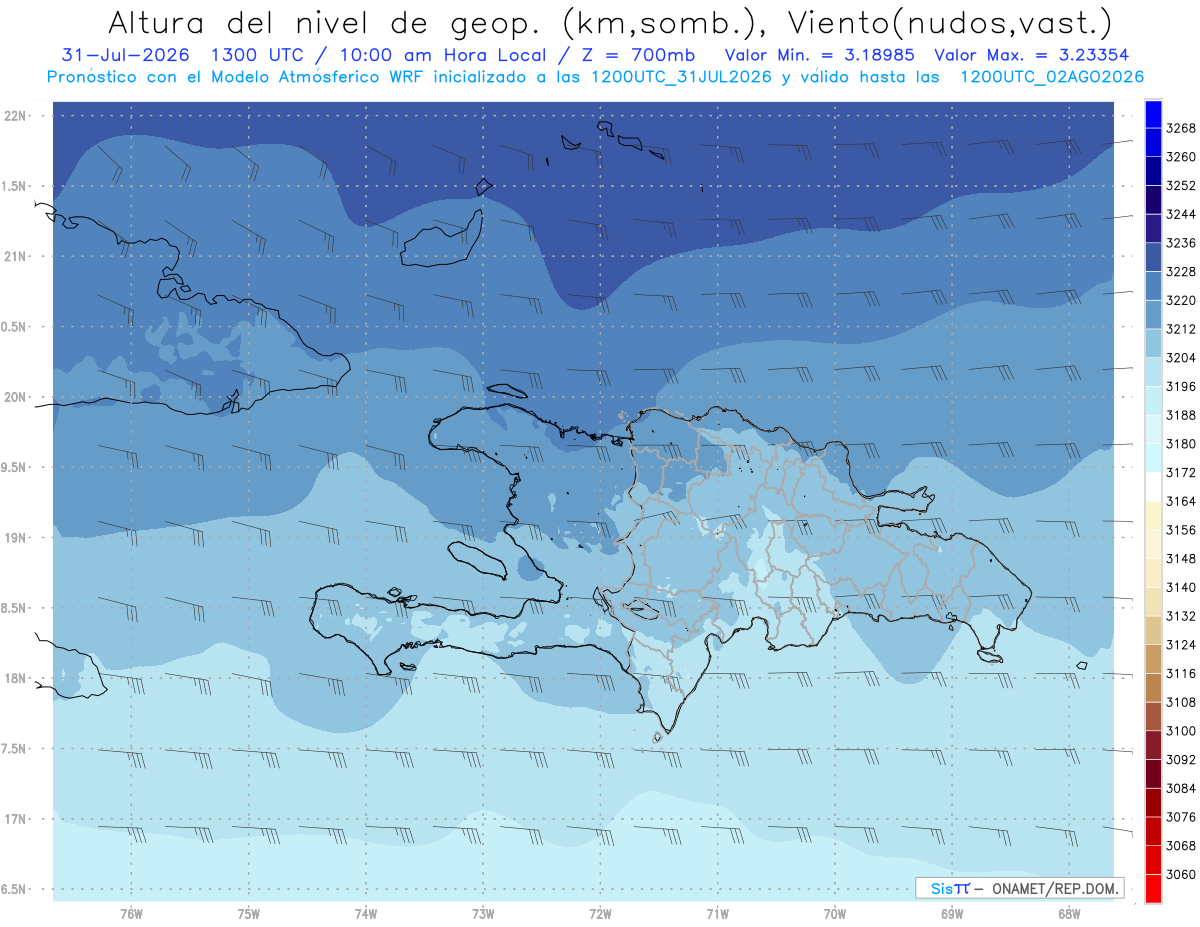The width and height of the screenshot is (1200, 927).
Task: Click the 'ONAMET/REP.DOM.' credit label
Action: 1055,888
